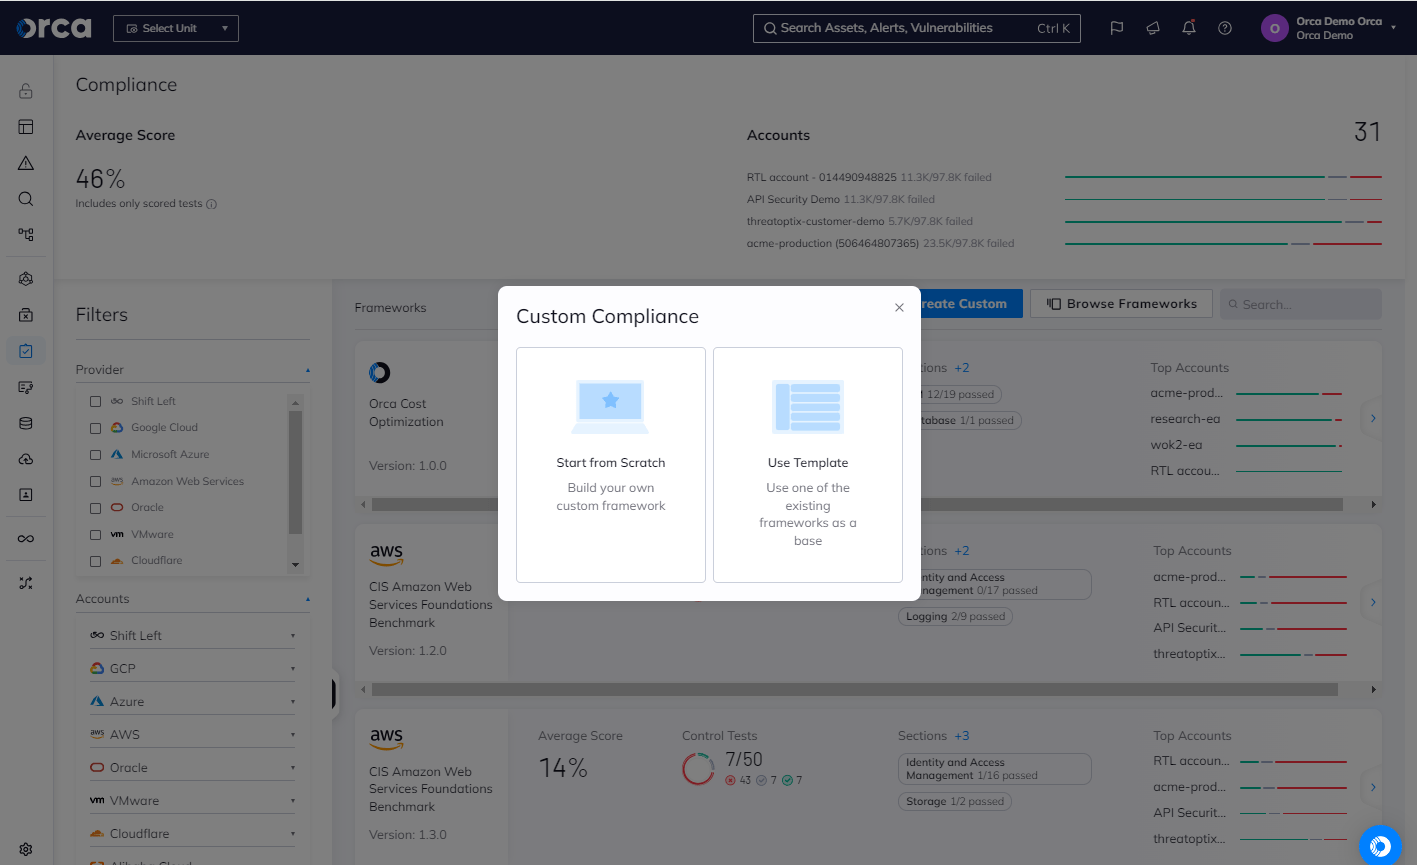Image resolution: width=1417 pixels, height=865 pixels.
Task: Click the notifications bell in the top bar
Action: point(1189,28)
